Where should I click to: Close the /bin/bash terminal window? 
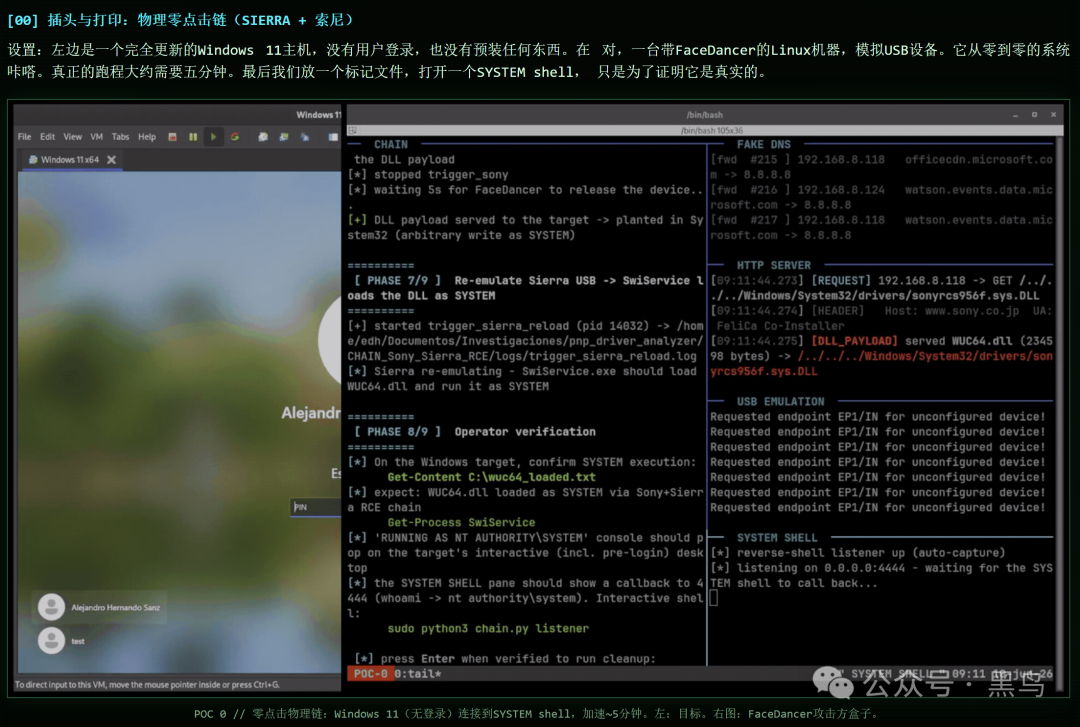click(1053, 115)
